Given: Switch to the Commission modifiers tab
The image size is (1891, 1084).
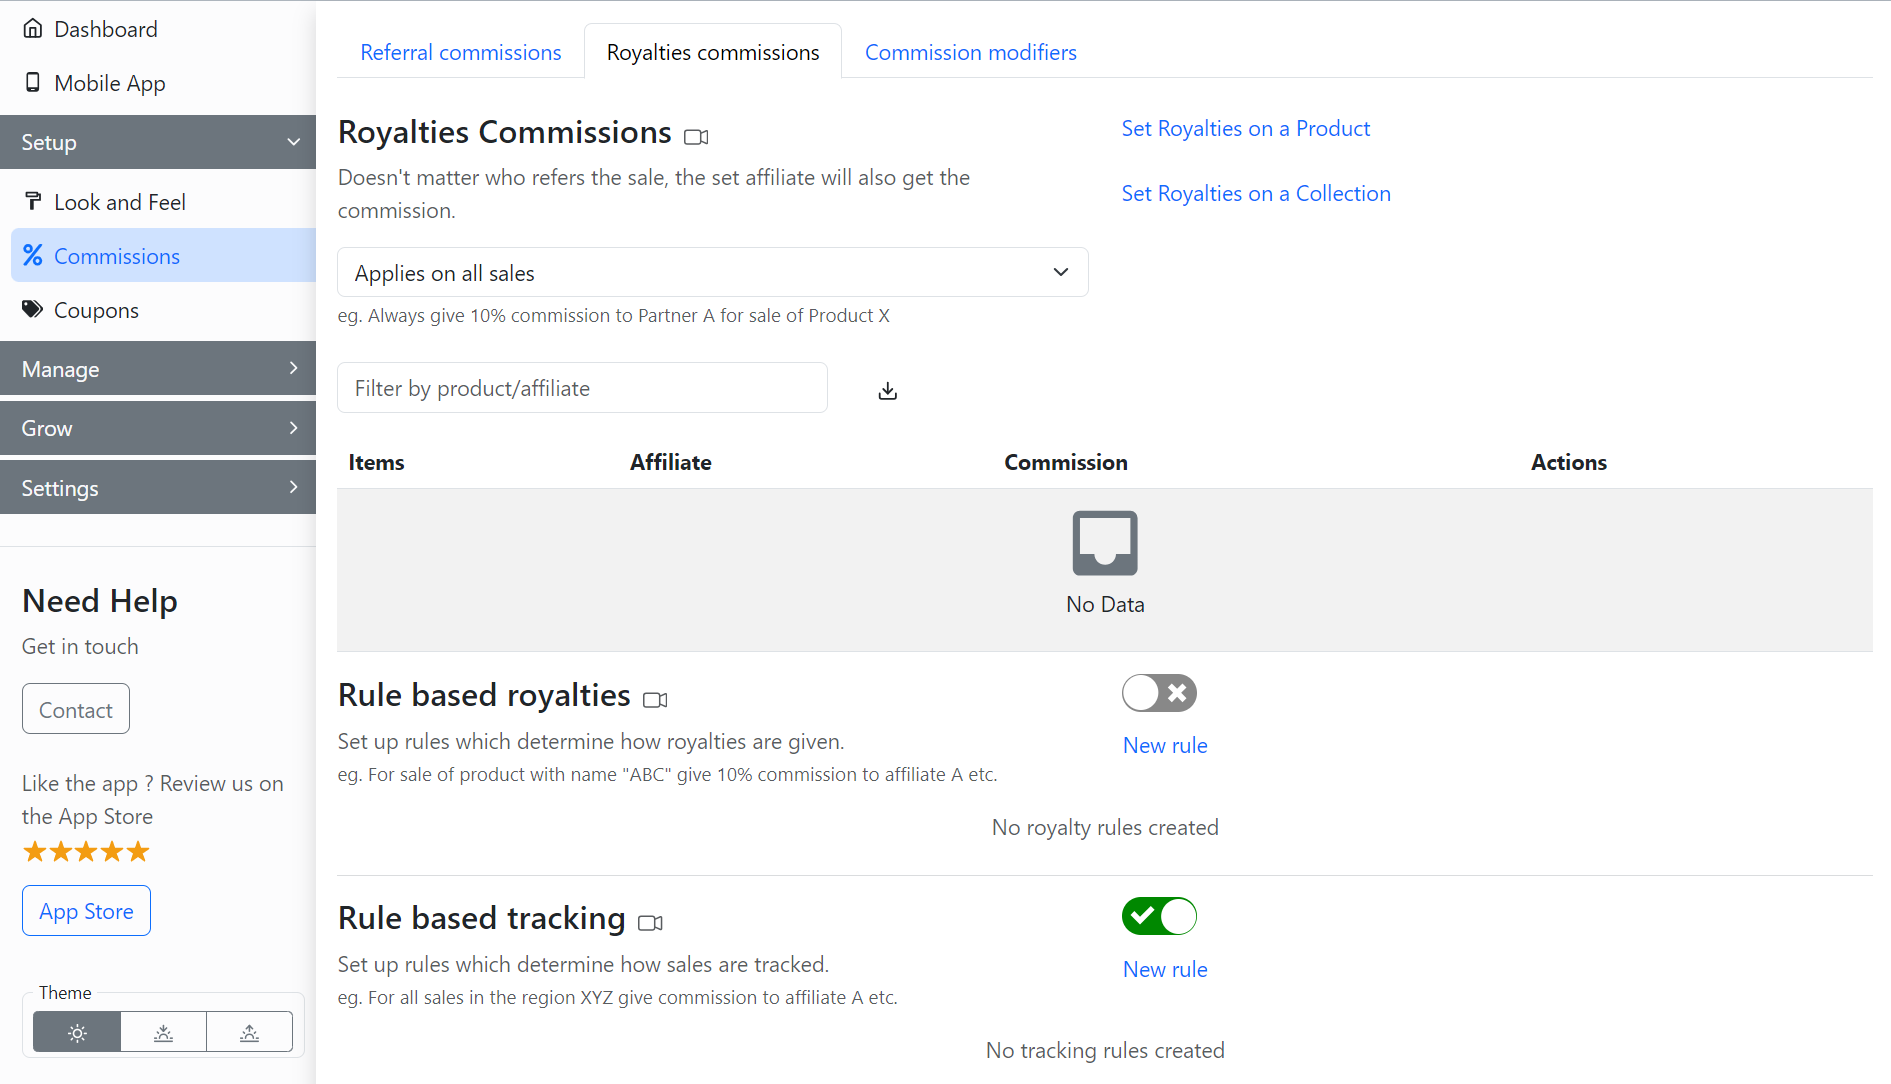Looking at the screenshot, I should (970, 52).
